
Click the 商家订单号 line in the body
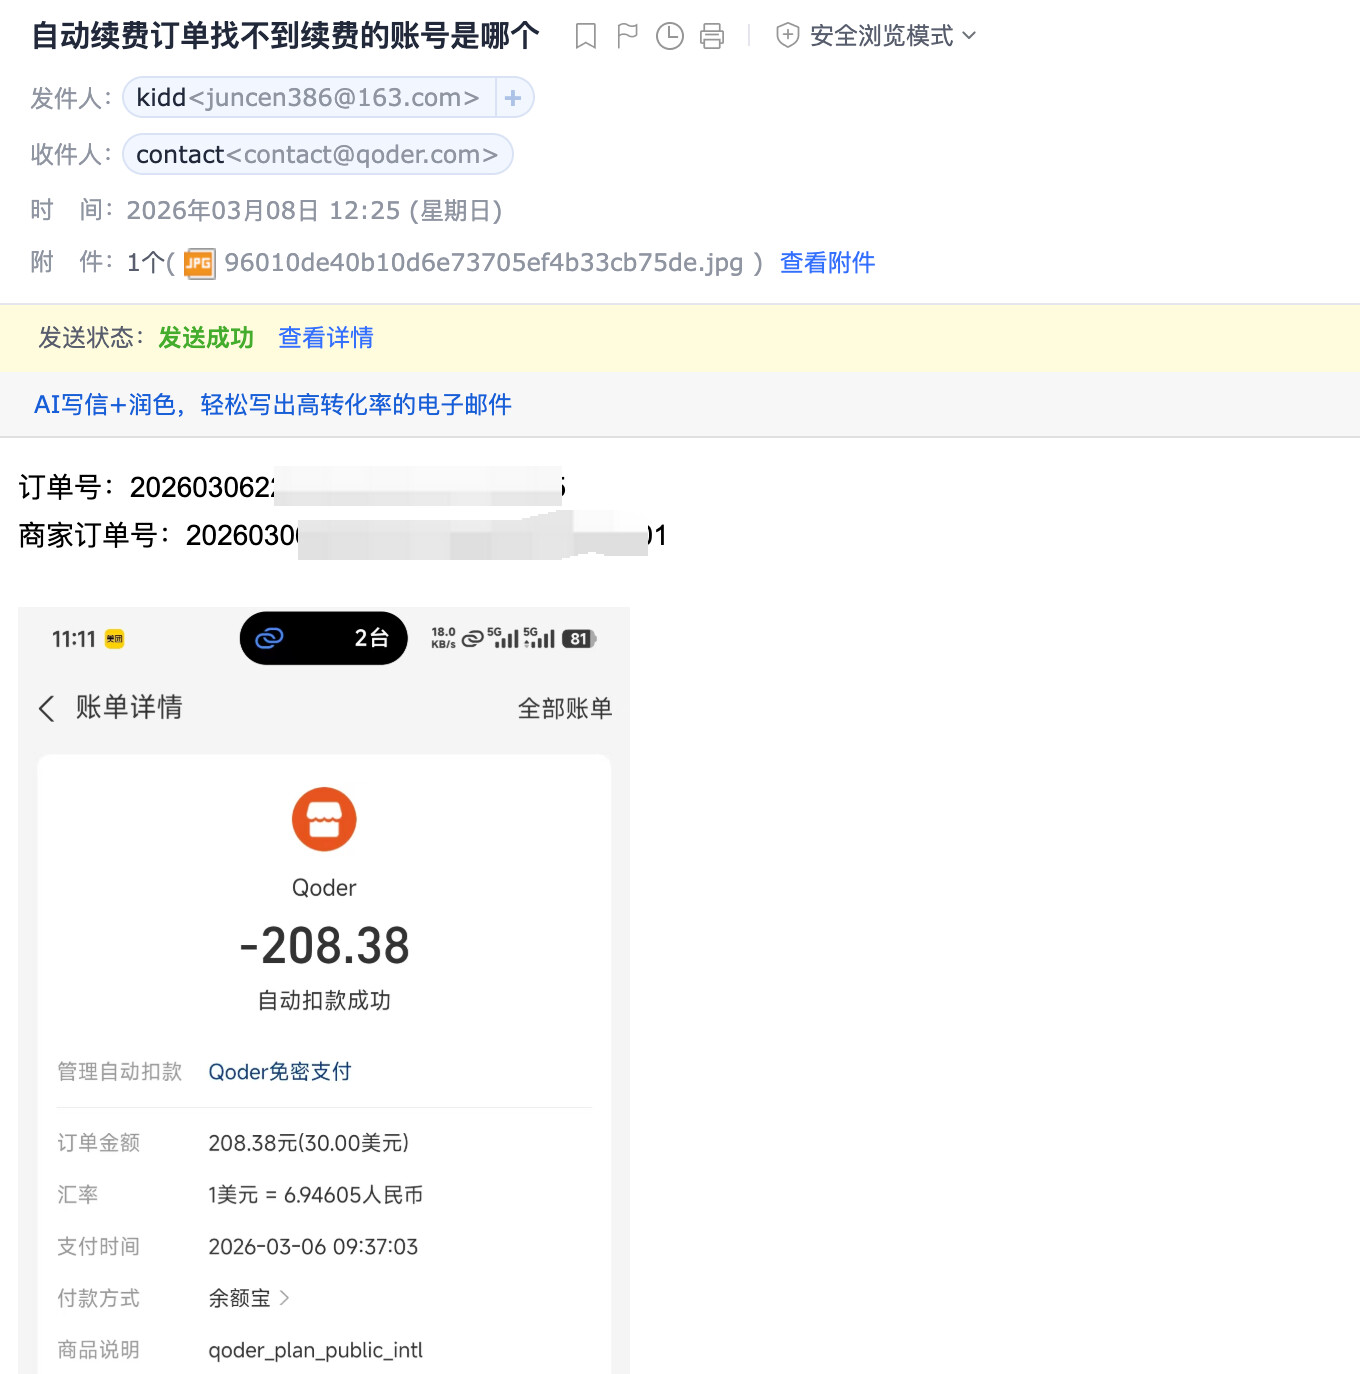(343, 535)
